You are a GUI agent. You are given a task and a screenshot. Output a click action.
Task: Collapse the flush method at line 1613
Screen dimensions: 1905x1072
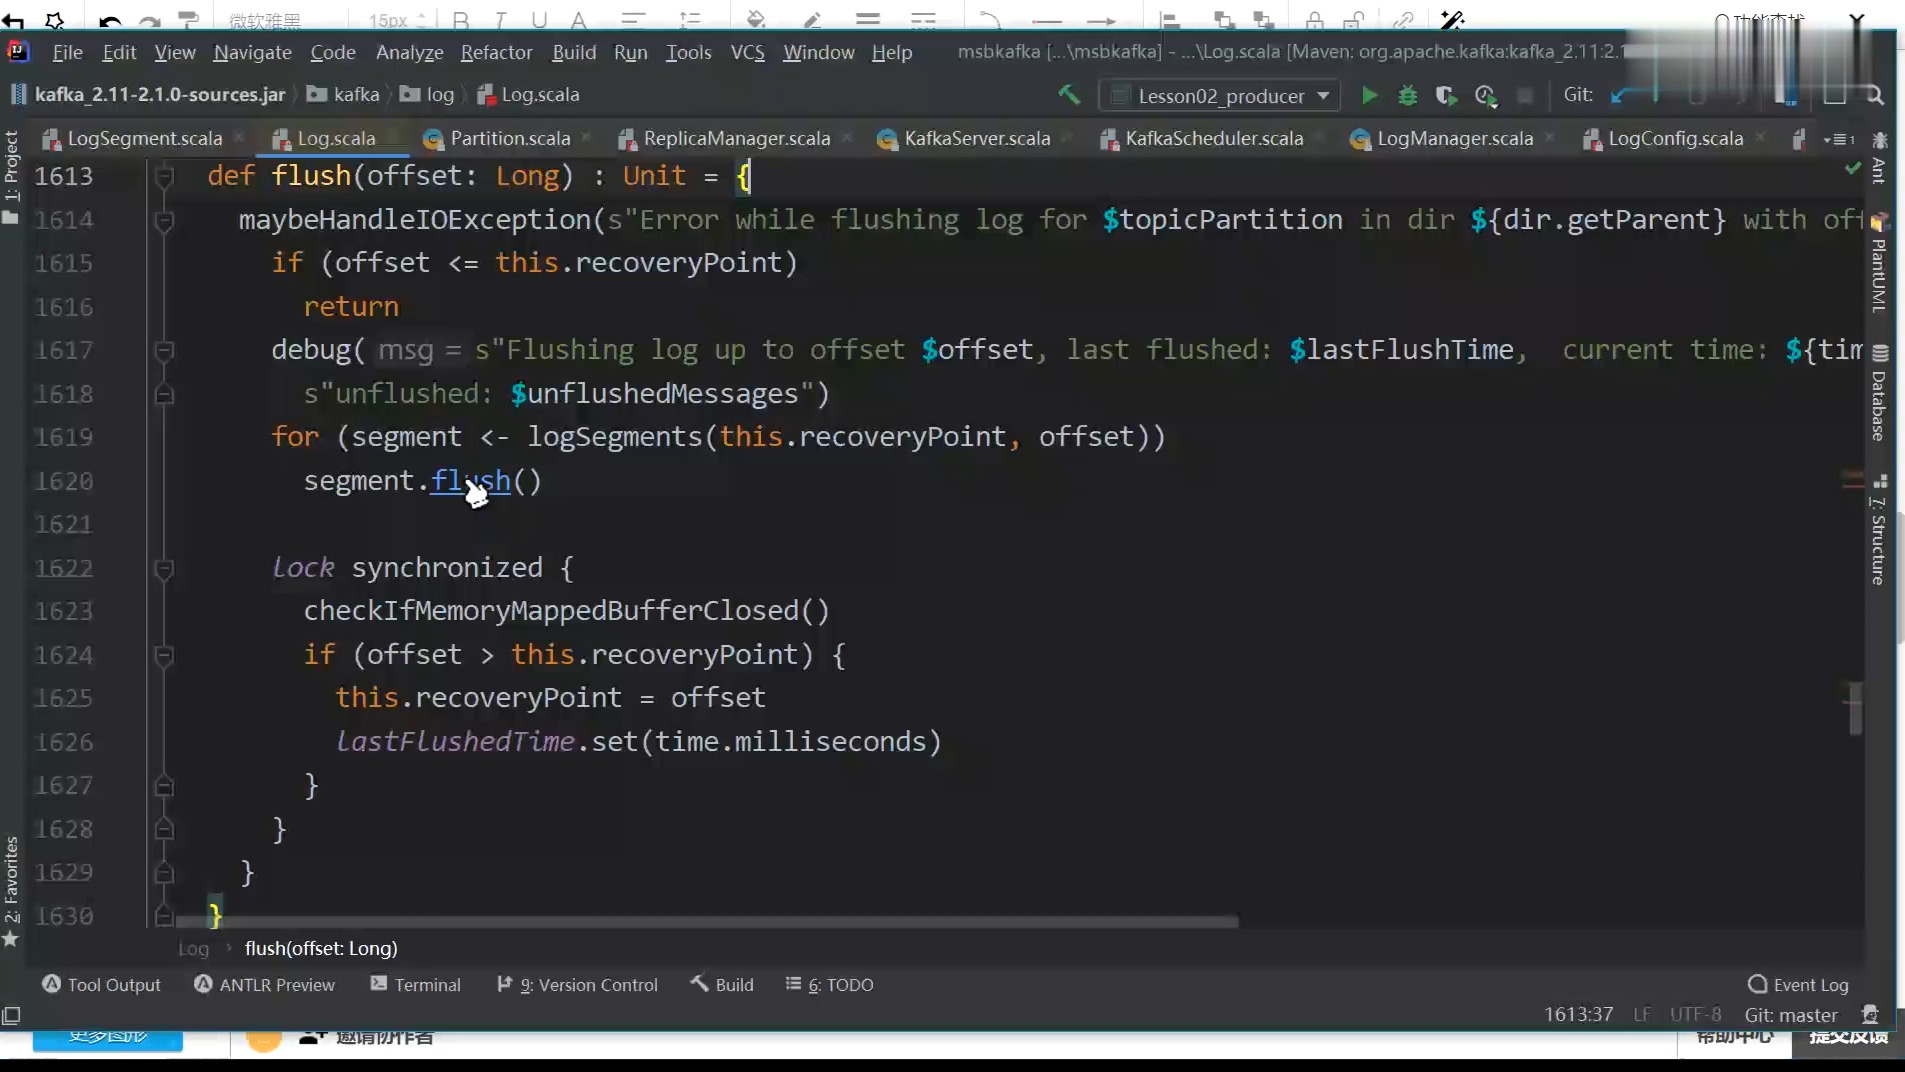click(164, 176)
